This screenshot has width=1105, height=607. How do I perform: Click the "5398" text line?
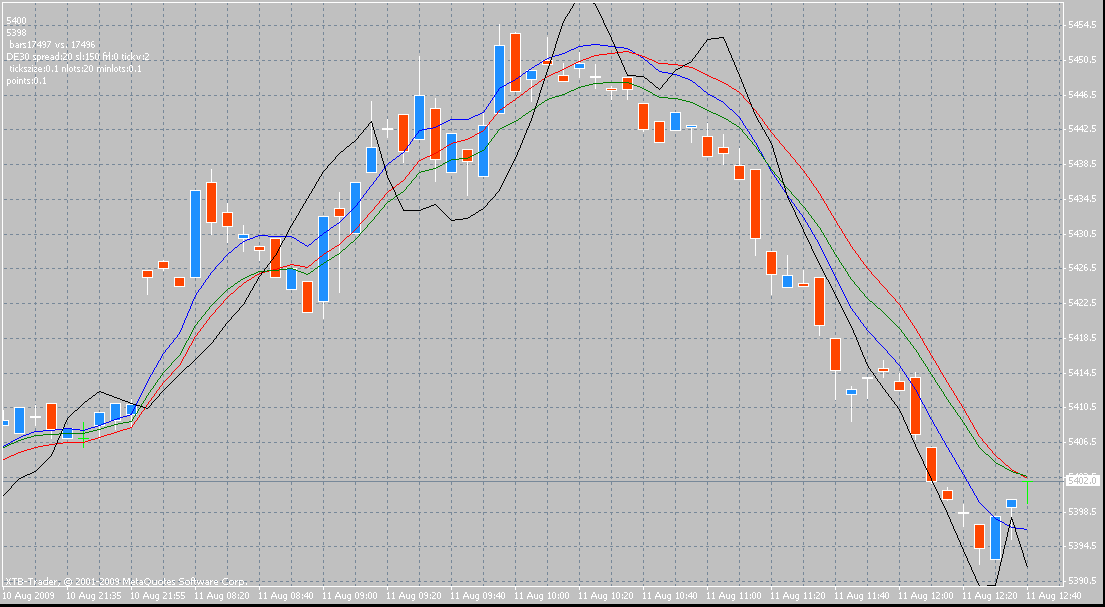(16, 32)
